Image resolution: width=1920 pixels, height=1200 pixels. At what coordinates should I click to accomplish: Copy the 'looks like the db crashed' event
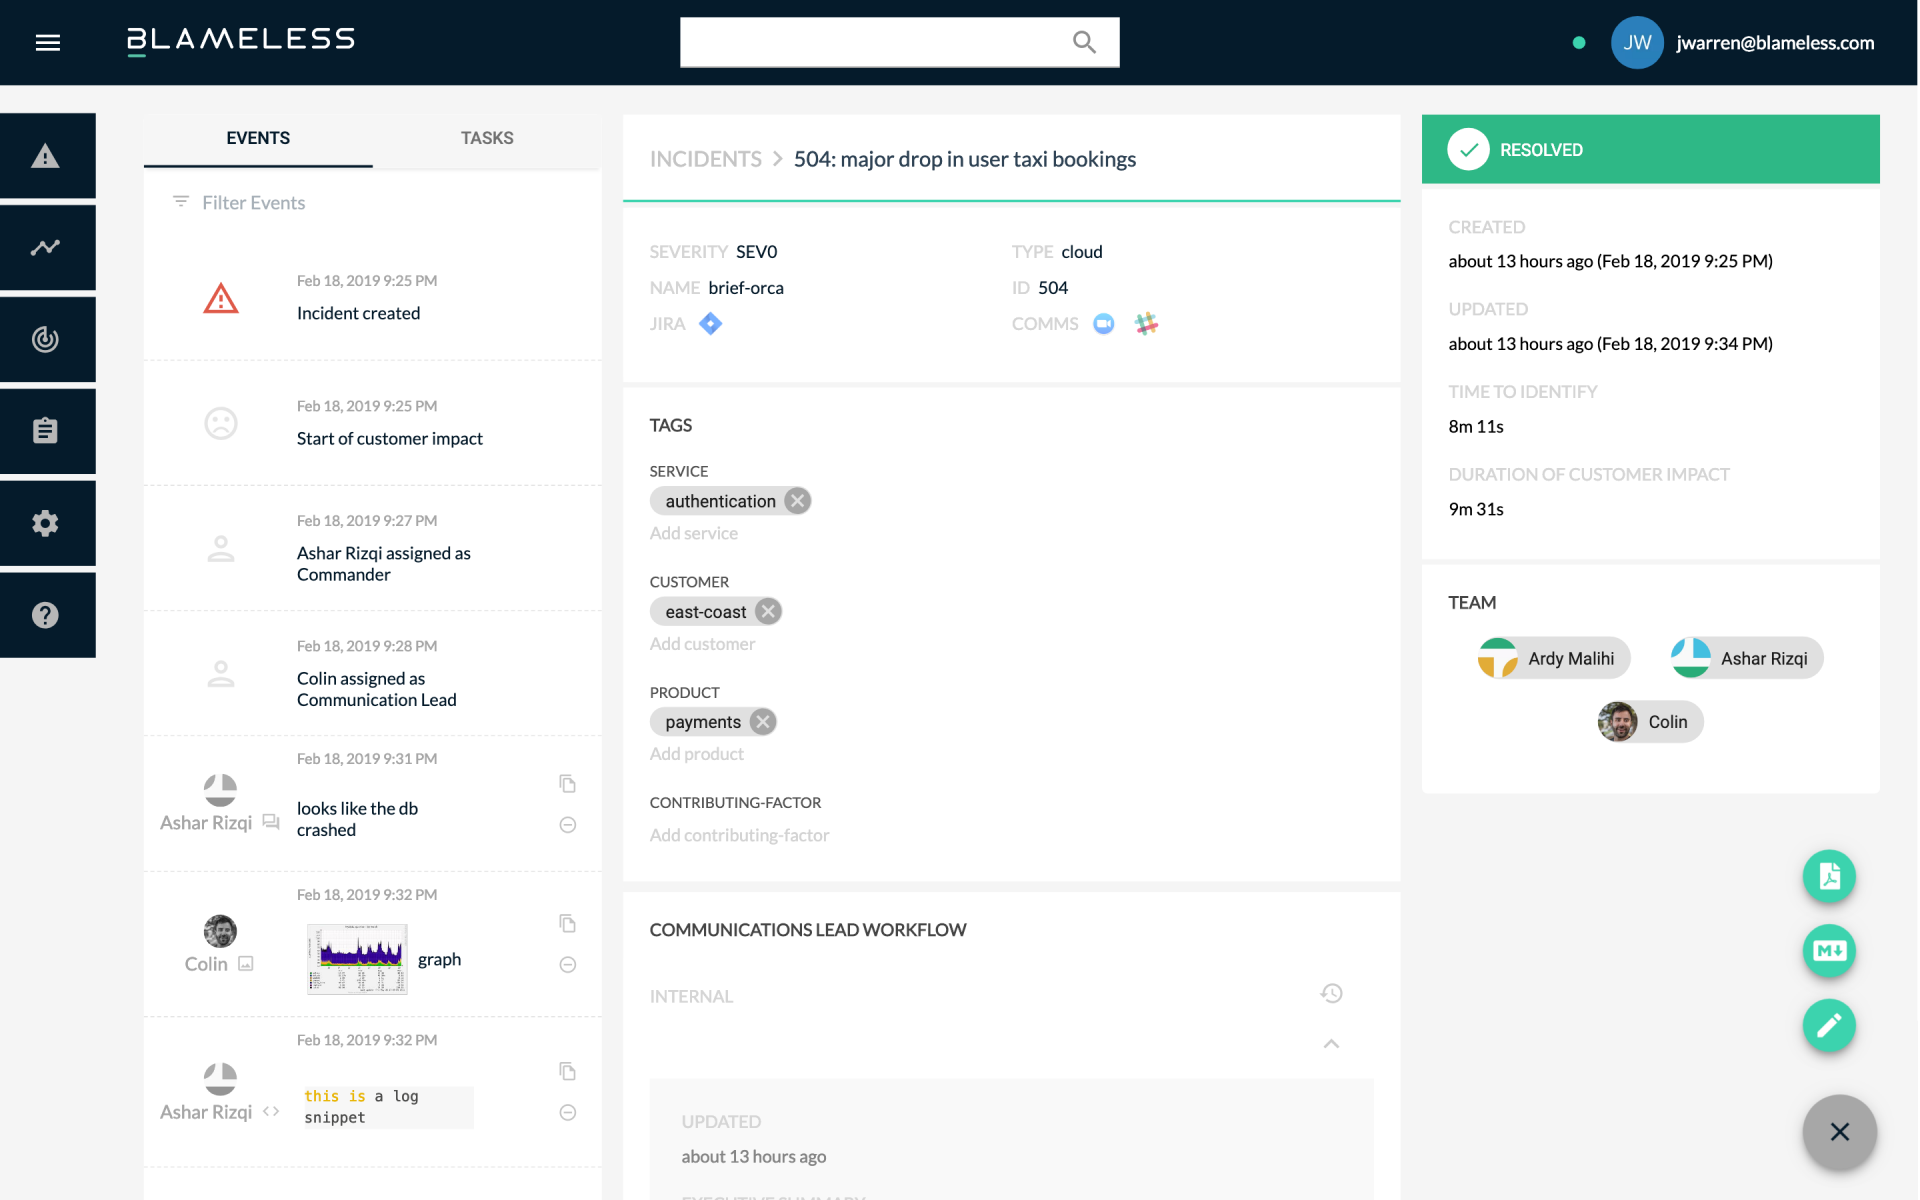point(567,784)
